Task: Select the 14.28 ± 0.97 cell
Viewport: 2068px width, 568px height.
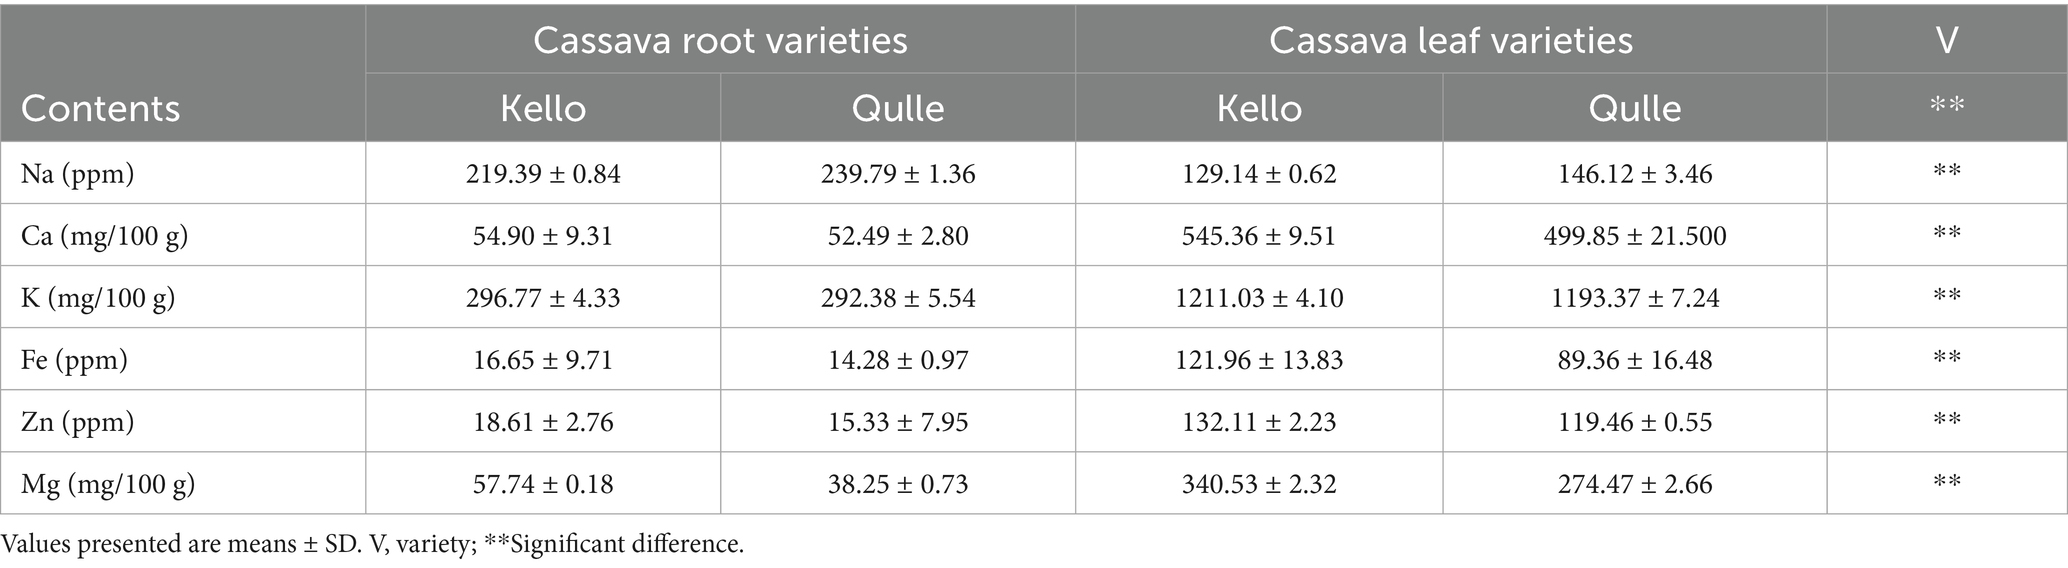Action: (898, 360)
